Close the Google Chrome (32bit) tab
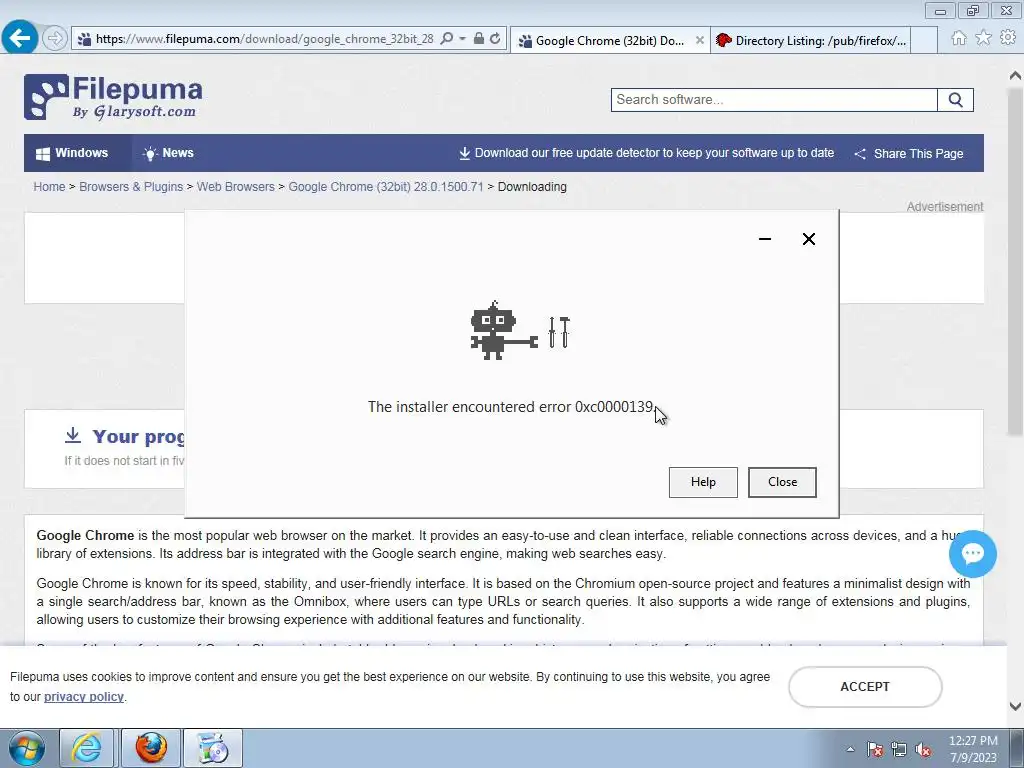 pyautogui.click(x=699, y=40)
